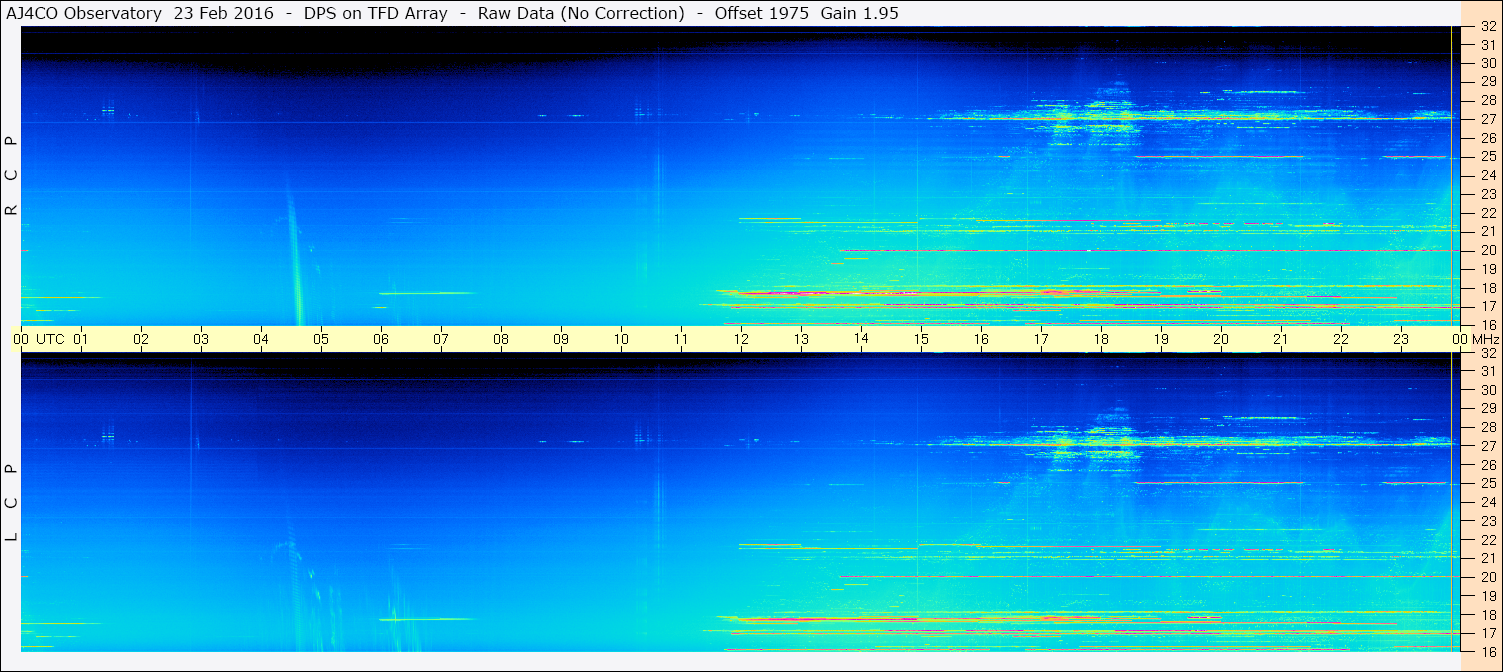The width and height of the screenshot is (1503, 672).
Task: Select hour 18 on the time axis
Action: (x=1101, y=339)
